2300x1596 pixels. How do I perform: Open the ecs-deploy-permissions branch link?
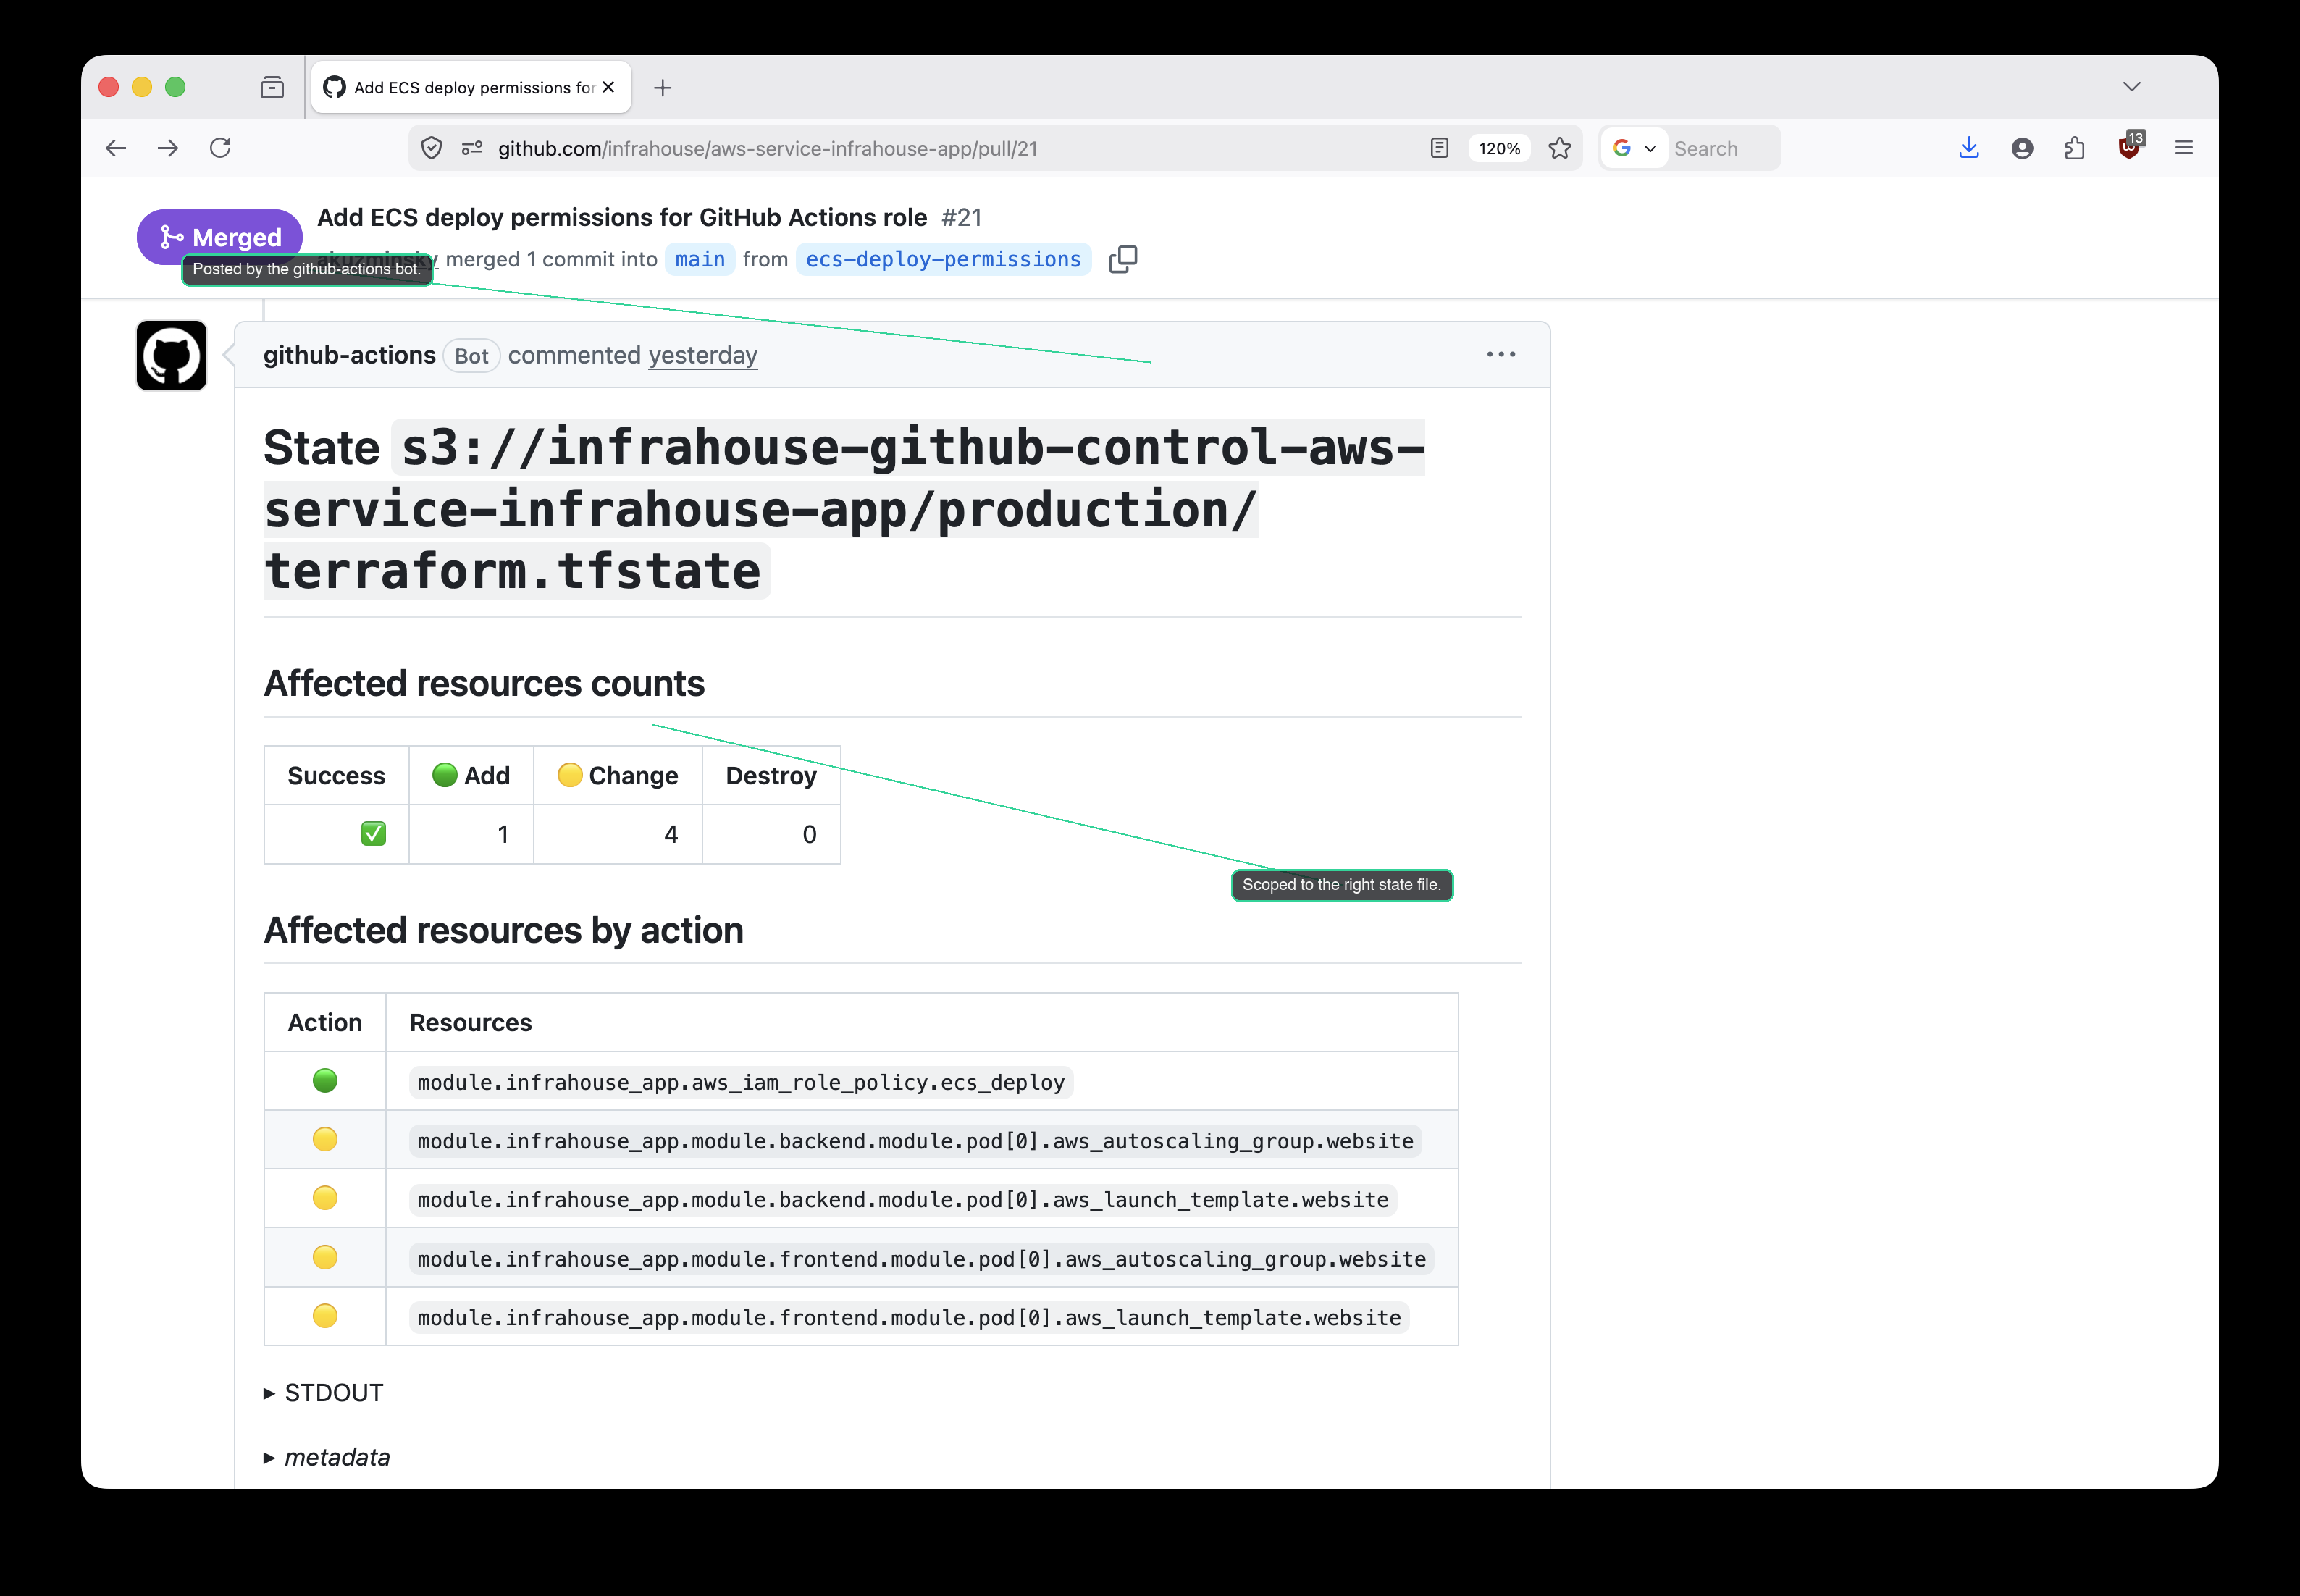[x=943, y=259]
